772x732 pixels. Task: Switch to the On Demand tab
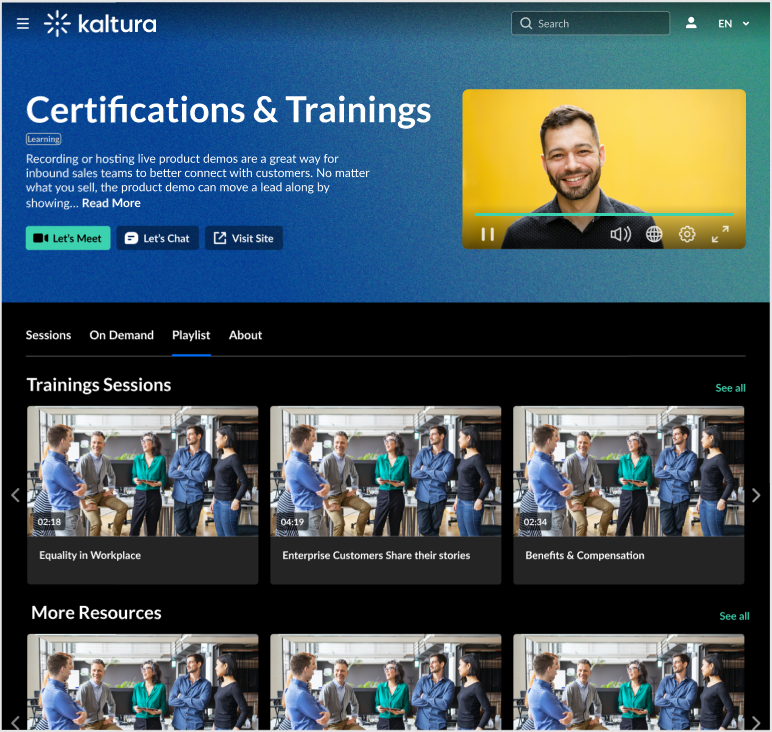click(x=122, y=335)
